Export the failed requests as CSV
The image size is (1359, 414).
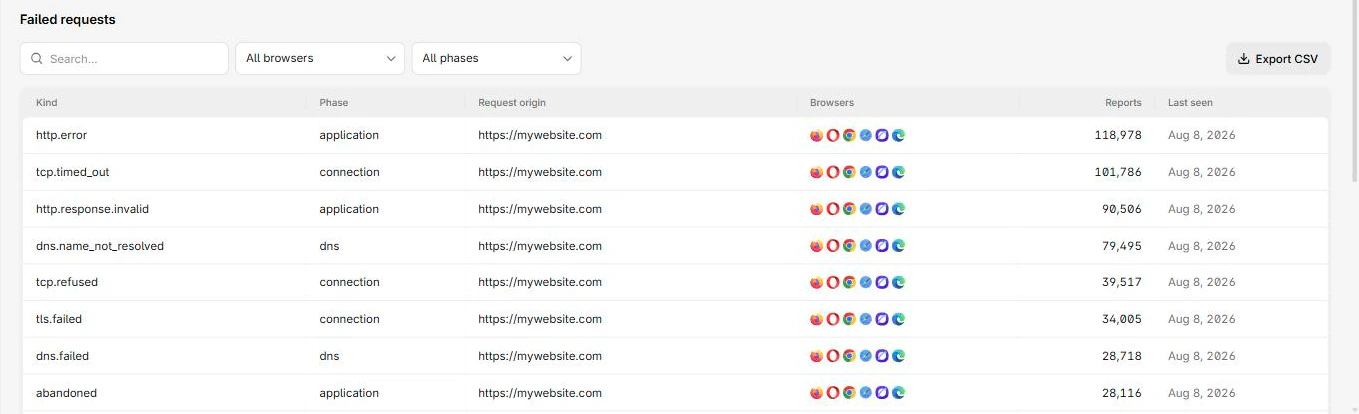point(1278,59)
